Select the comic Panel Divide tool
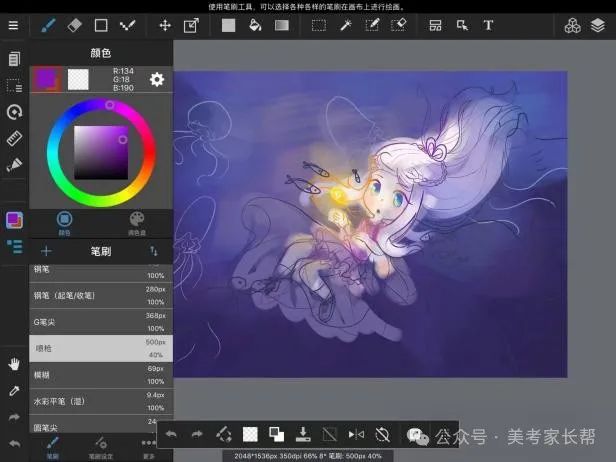 click(435, 26)
